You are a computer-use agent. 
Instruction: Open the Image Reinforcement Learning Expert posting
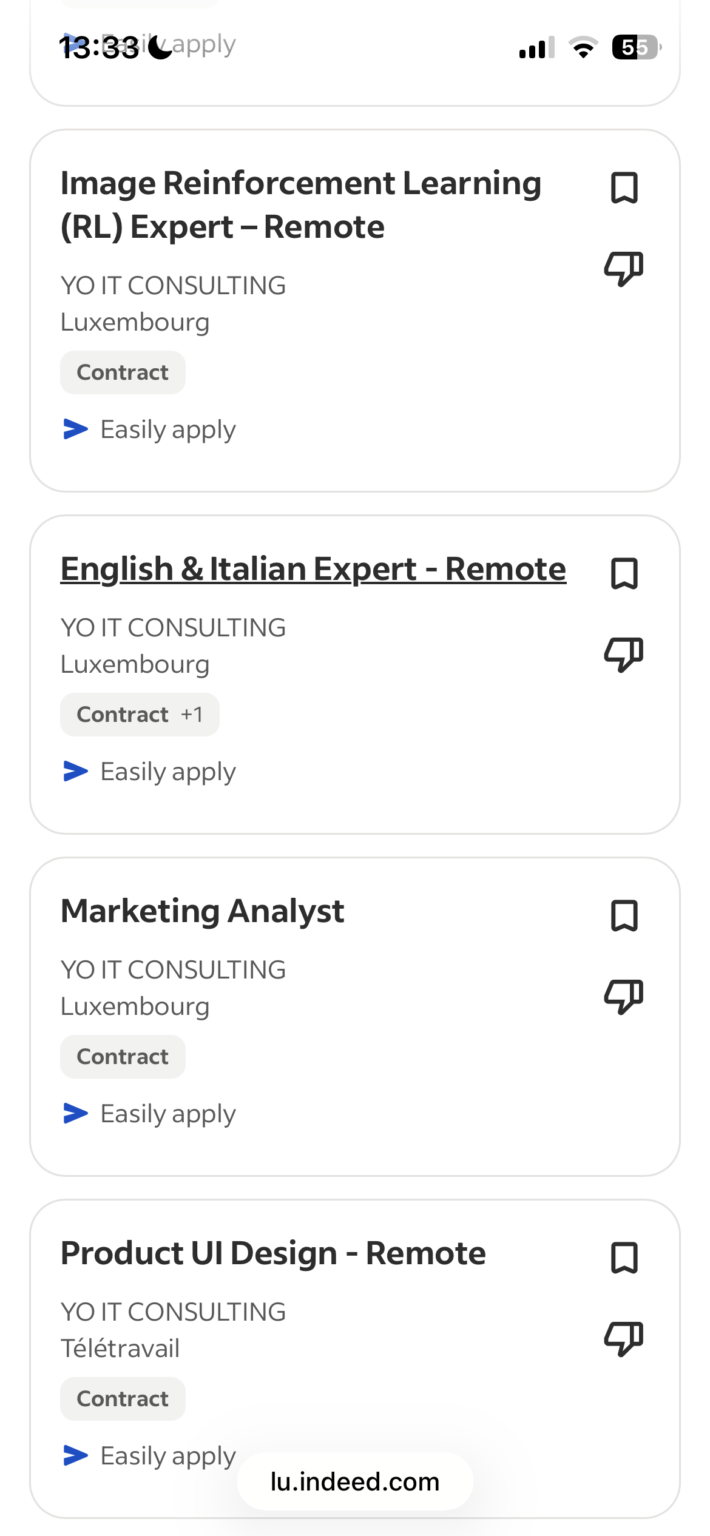tap(300, 204)
